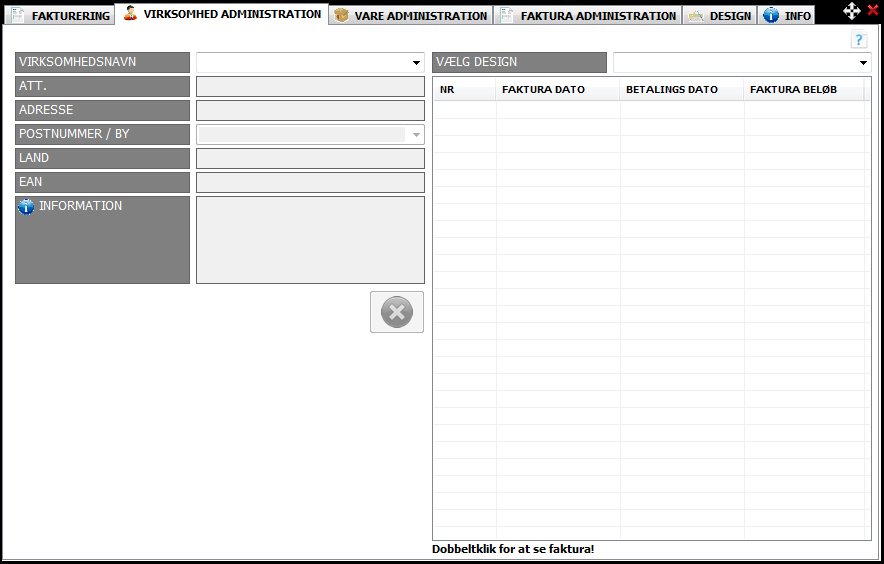This screenshot has width=884, height=564.
Task: Sort by the NR column header
Action: click(465, 90)
